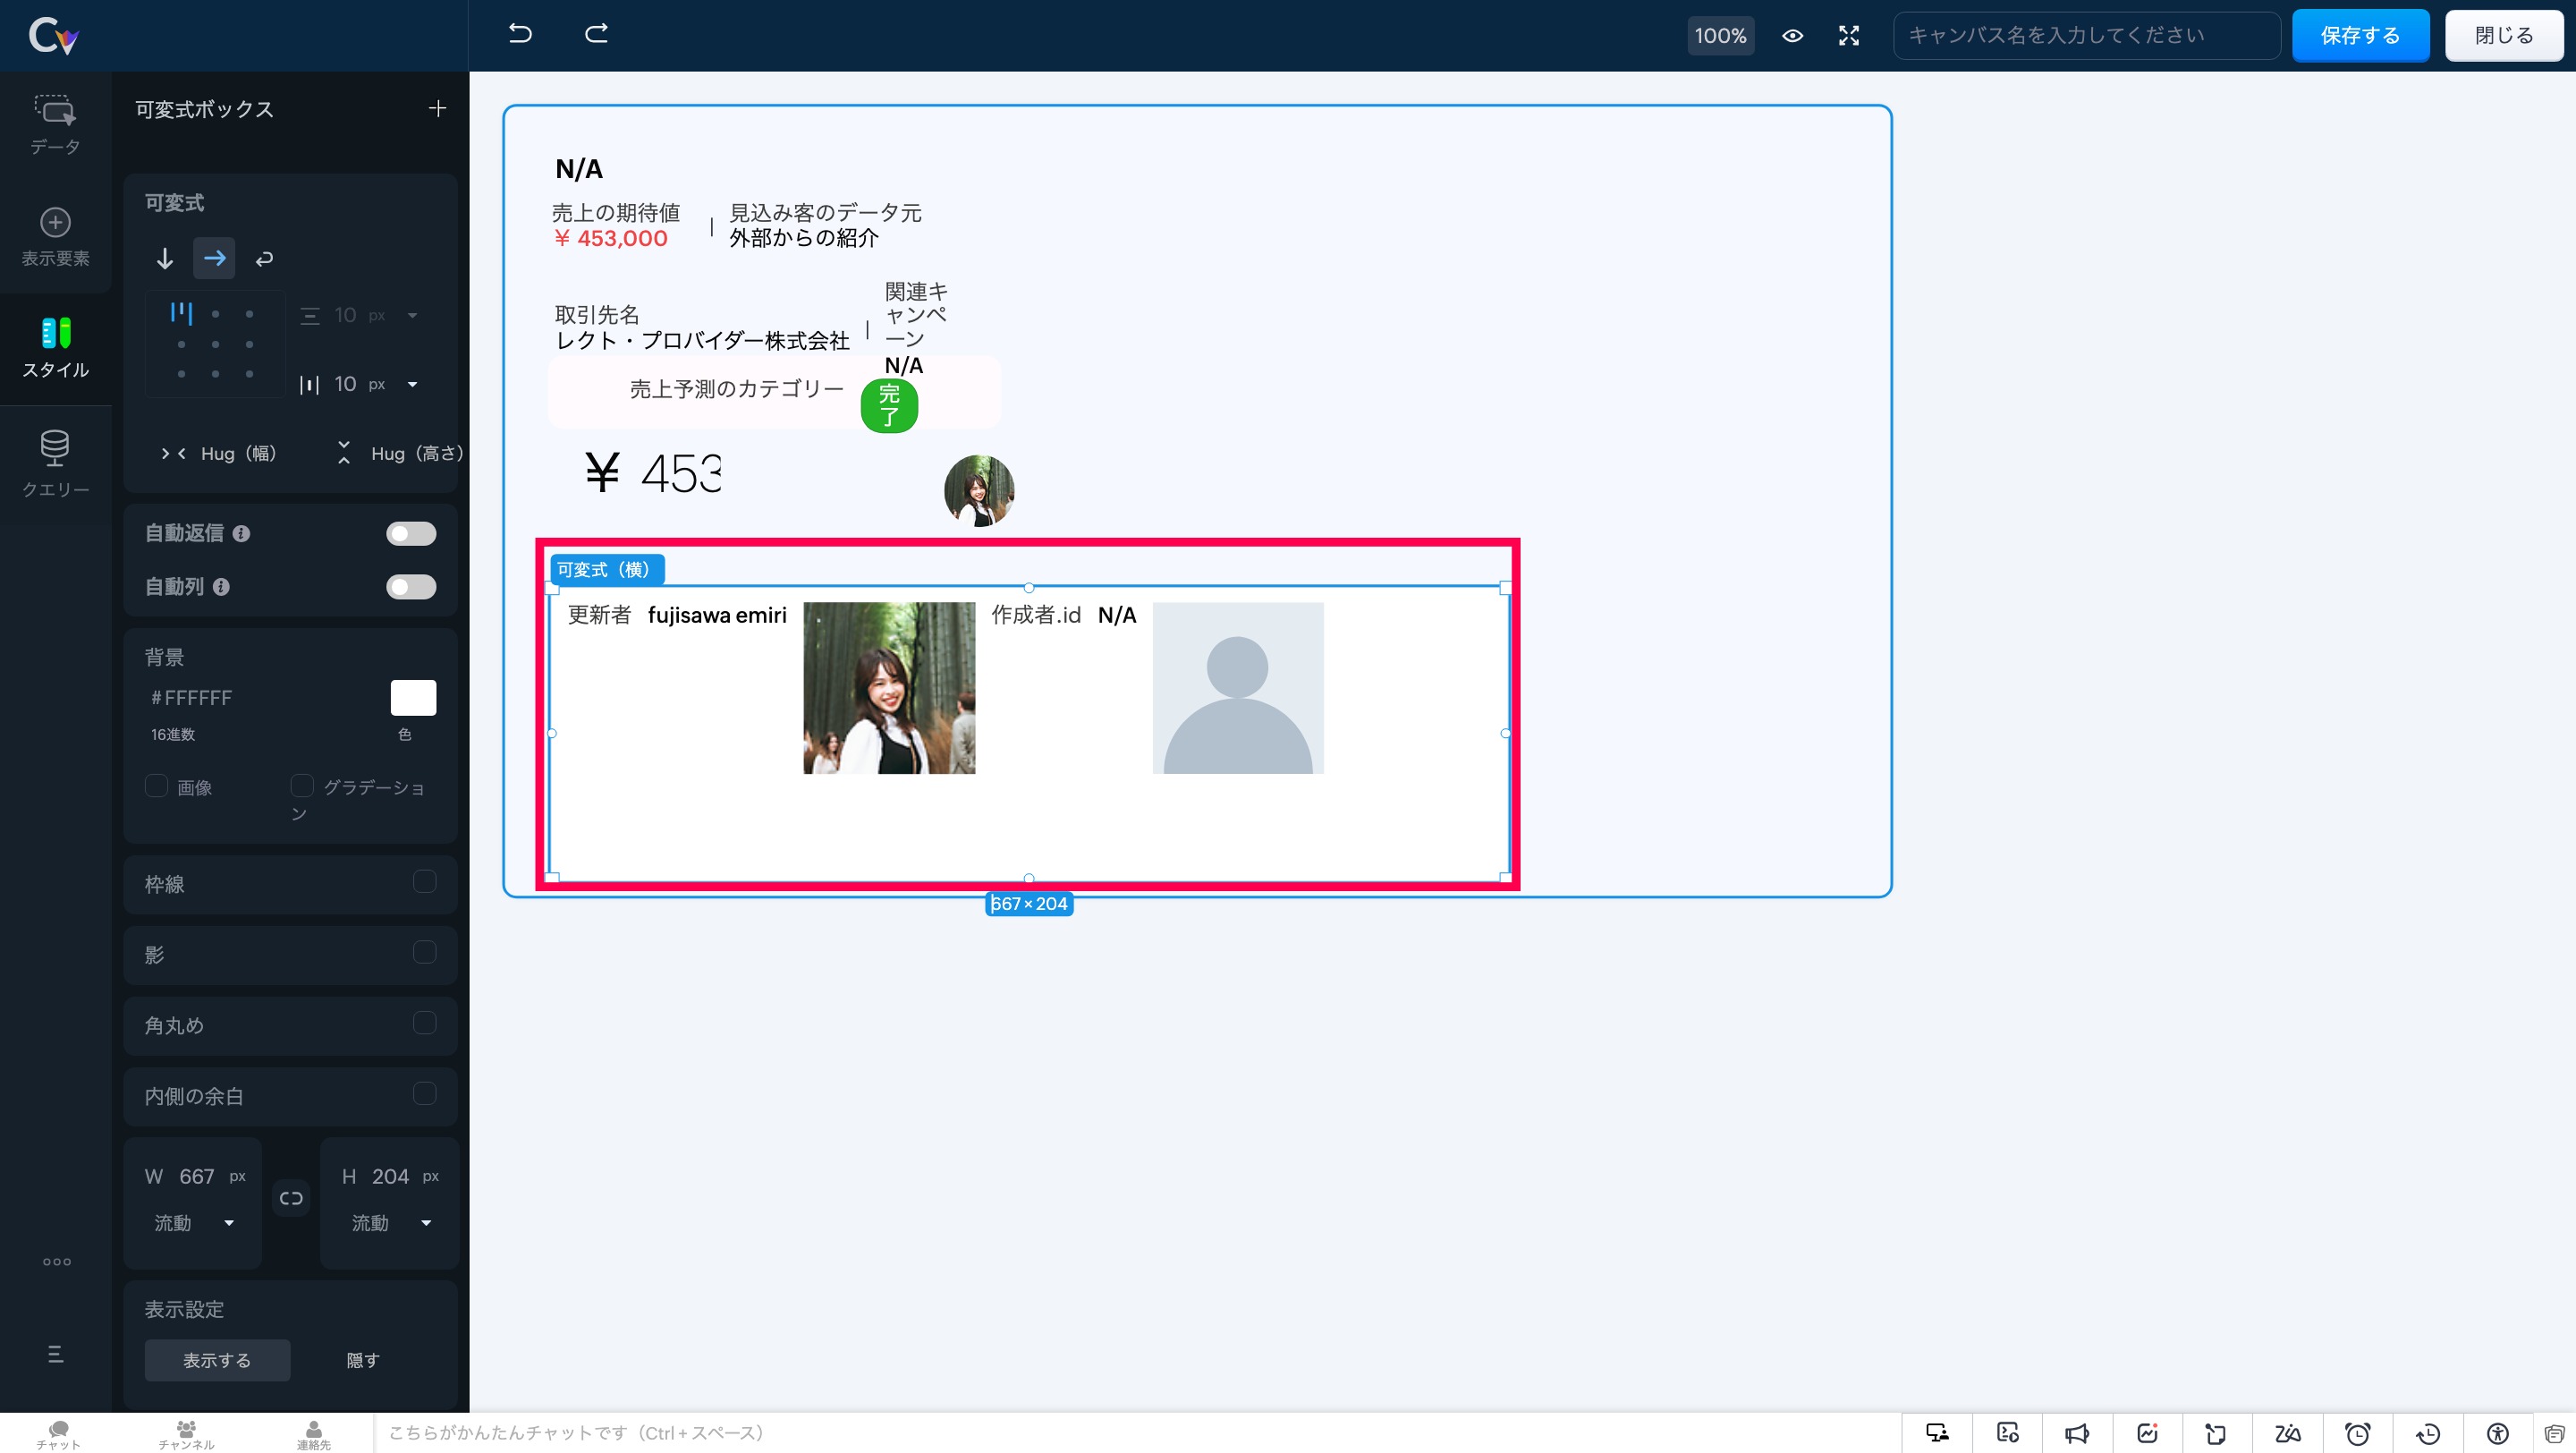Expand the horizontal gap px unit dropdown
Viewport: 2576px width, 1453px height.
[x=412, y=384]
